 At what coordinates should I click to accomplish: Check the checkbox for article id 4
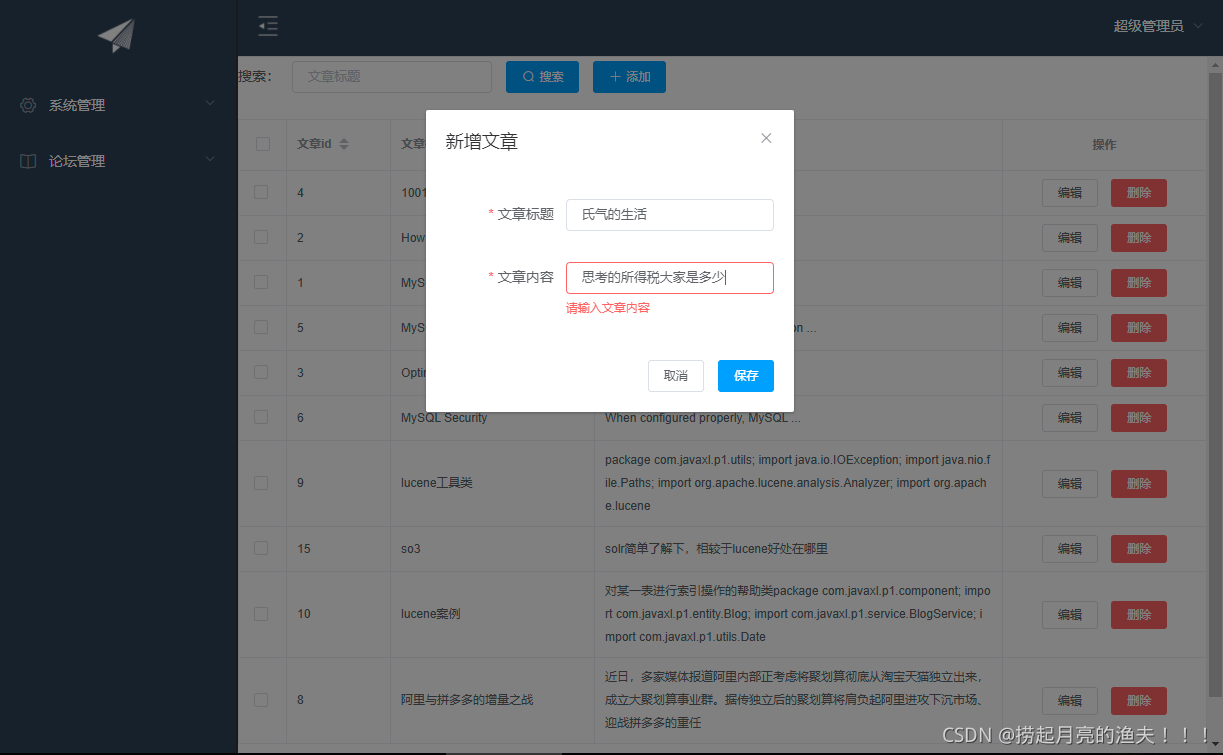tap(261, 192)
